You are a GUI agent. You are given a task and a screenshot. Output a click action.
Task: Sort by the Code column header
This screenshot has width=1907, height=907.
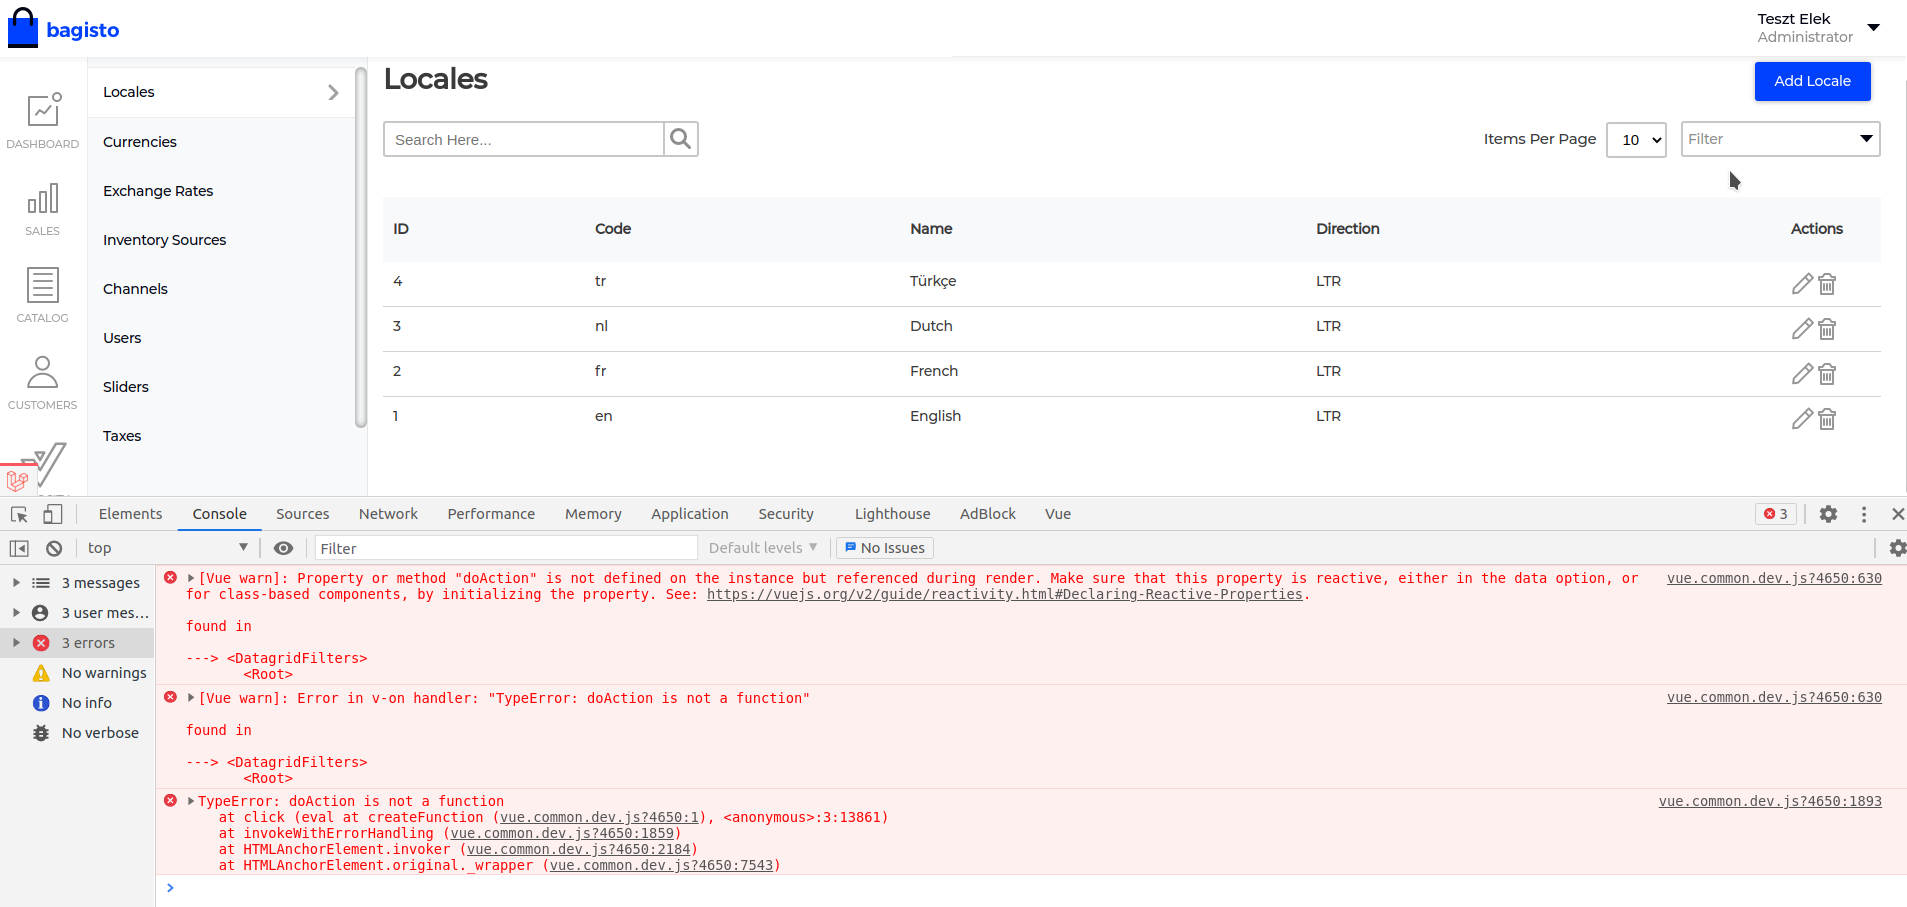pos(613,229)
